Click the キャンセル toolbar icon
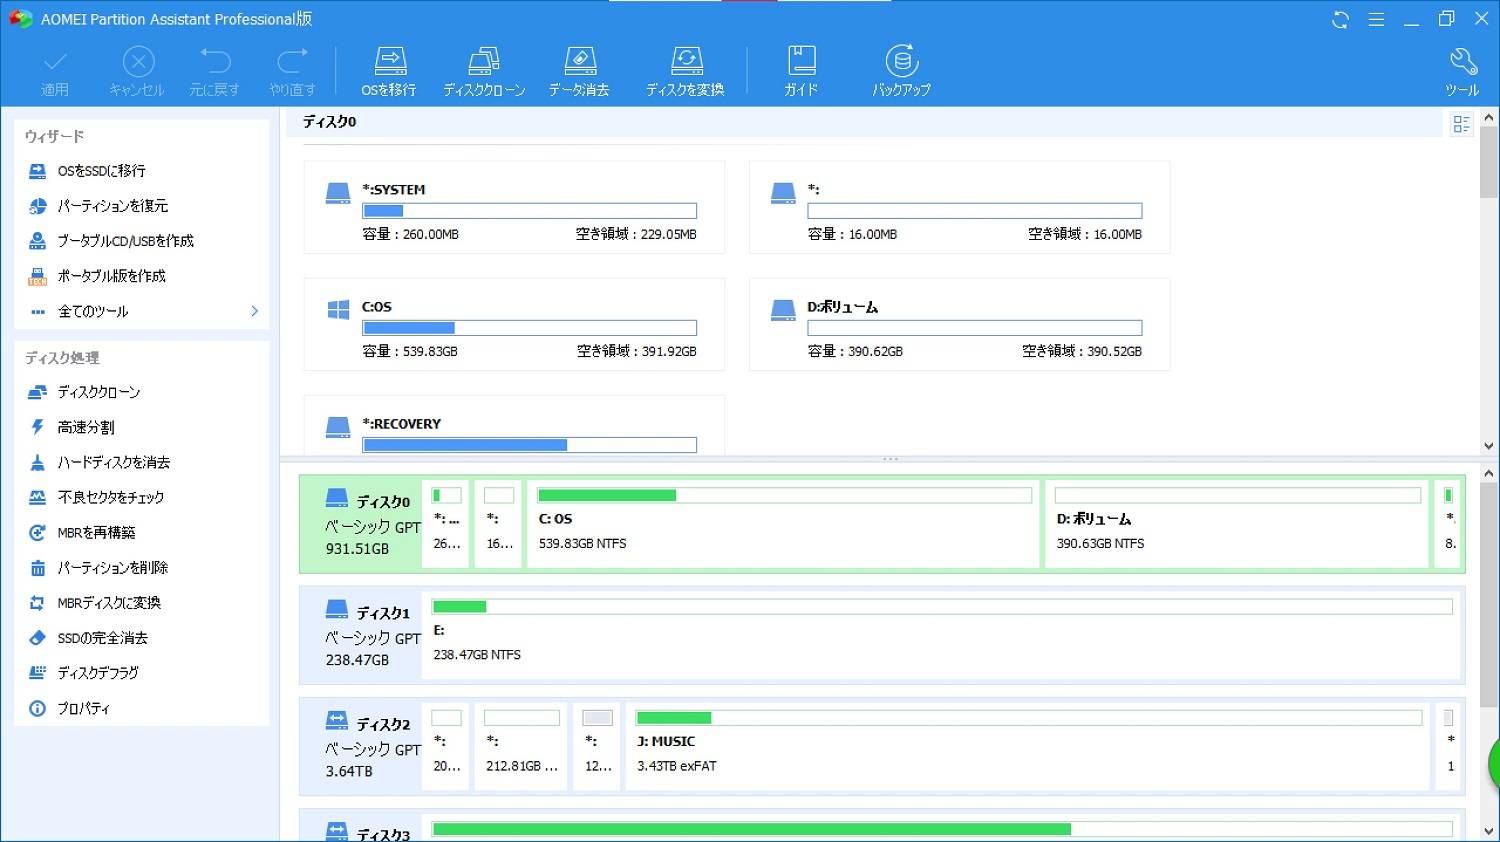This screenshot has width=1500, height=842. pos(137,71)
